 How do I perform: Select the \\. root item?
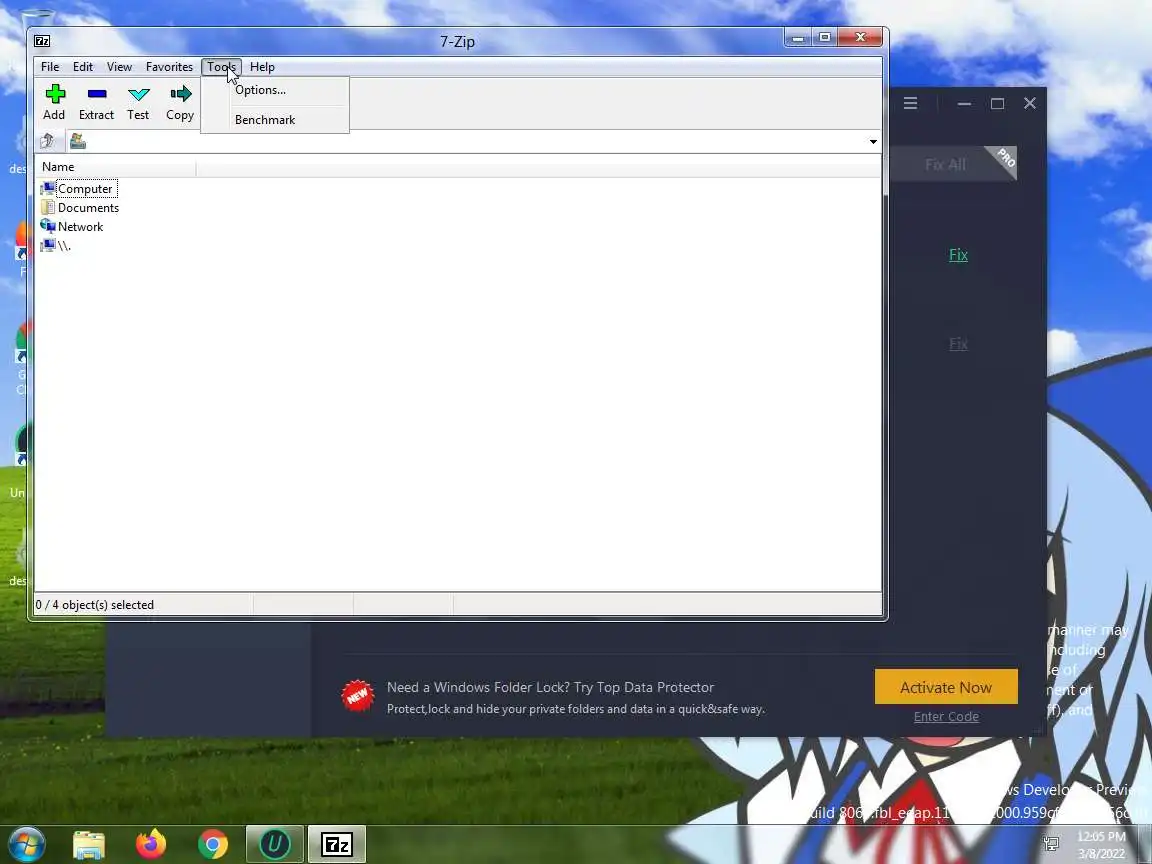[x=56, y=246]
